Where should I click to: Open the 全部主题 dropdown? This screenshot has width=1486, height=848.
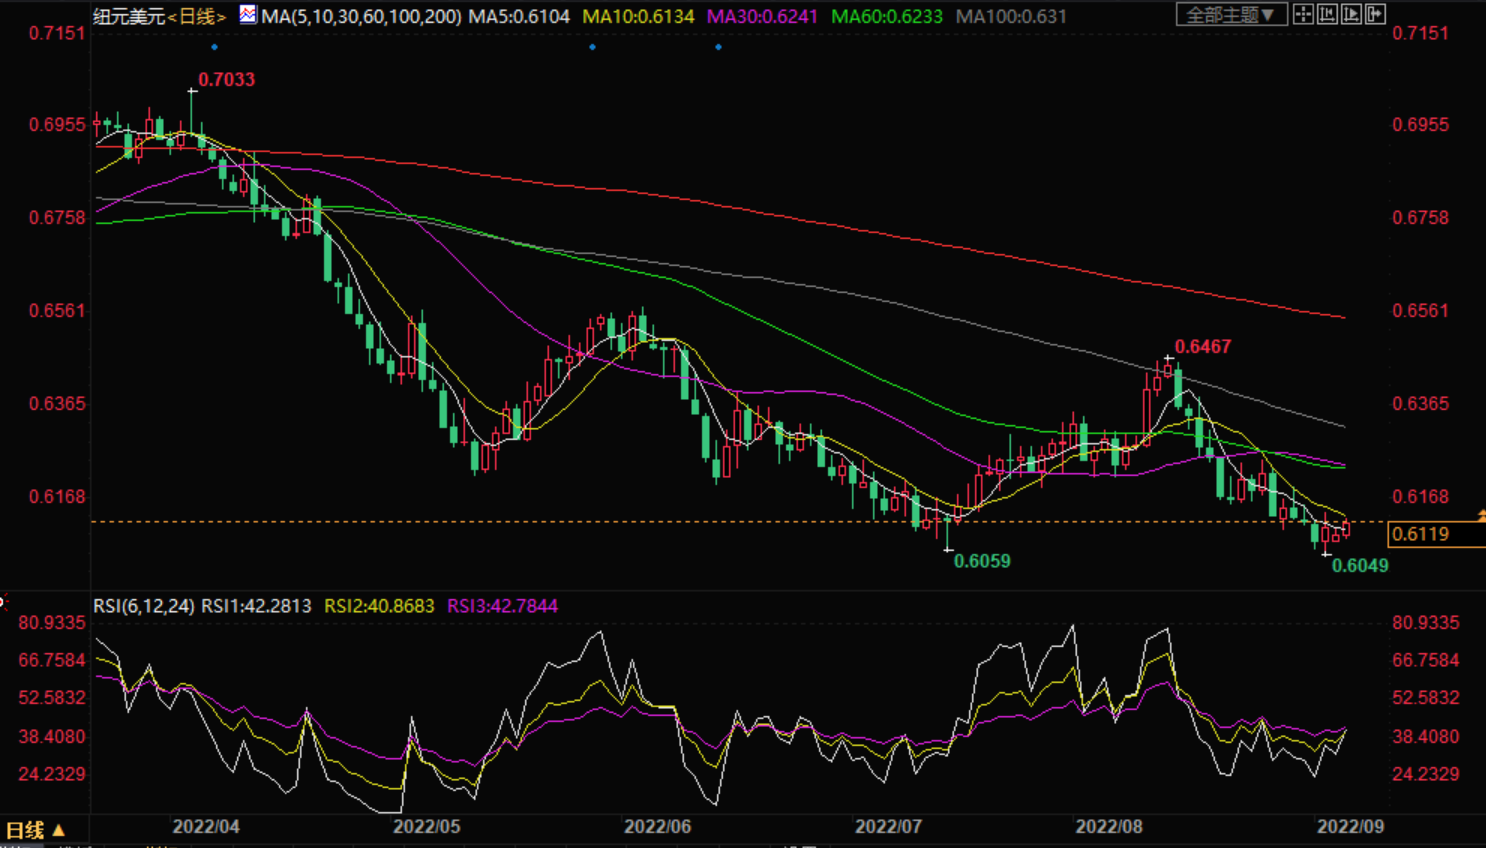pos(1230,15)
